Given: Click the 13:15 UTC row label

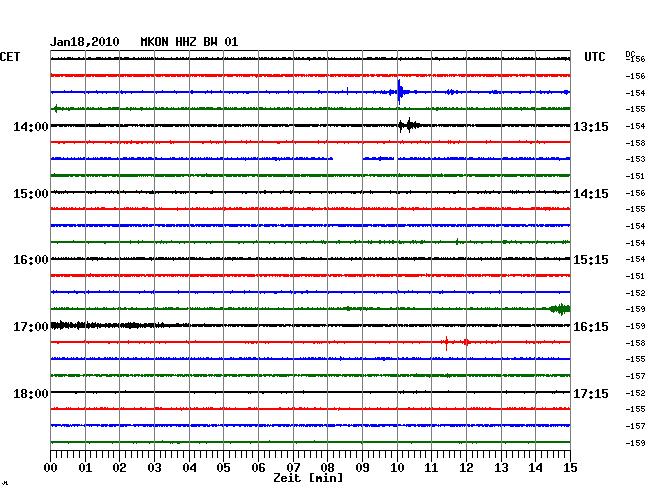Looking at the screenshot, I should point(591,126).
